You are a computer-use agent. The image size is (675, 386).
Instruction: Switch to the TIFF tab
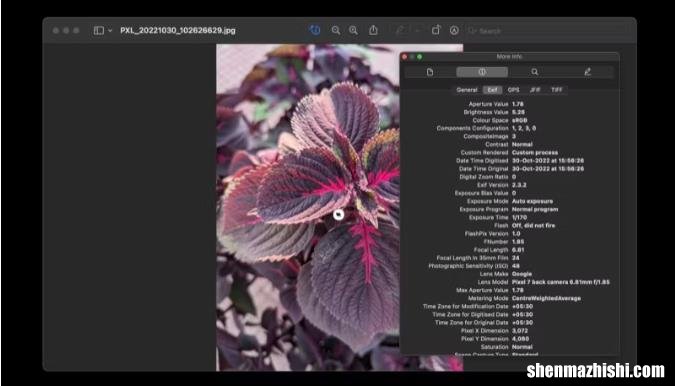tap(557, 90)
